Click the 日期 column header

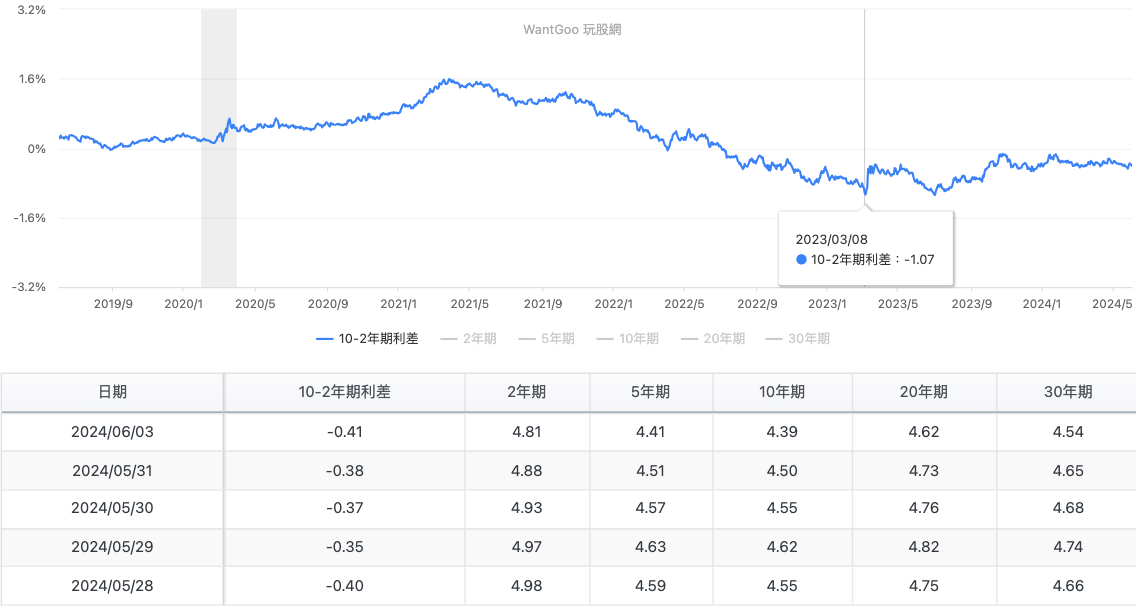(x=112, y=392)
